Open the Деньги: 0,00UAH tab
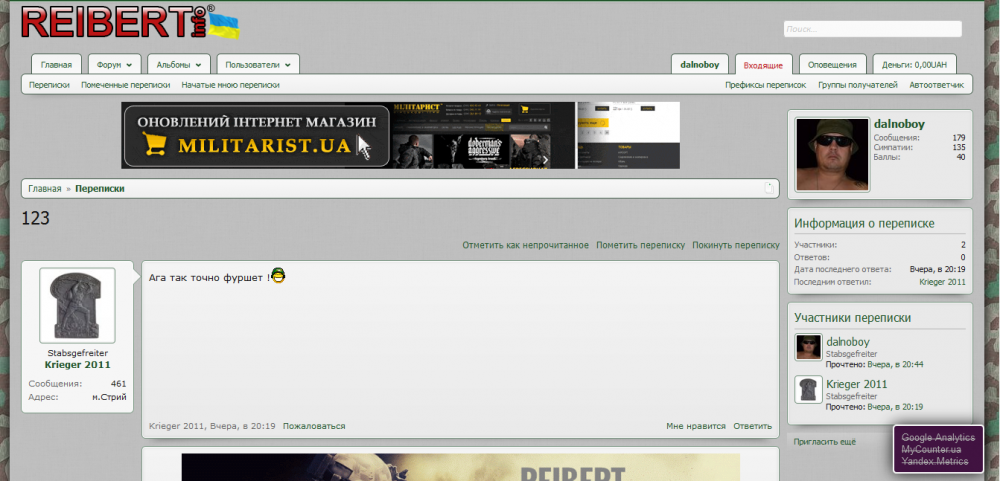The image size is (1000, 481). 915,64
